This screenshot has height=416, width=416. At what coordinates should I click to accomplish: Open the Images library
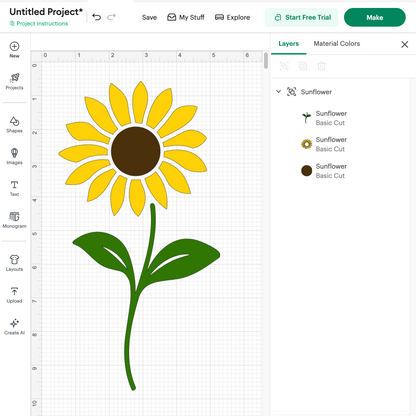14,156
